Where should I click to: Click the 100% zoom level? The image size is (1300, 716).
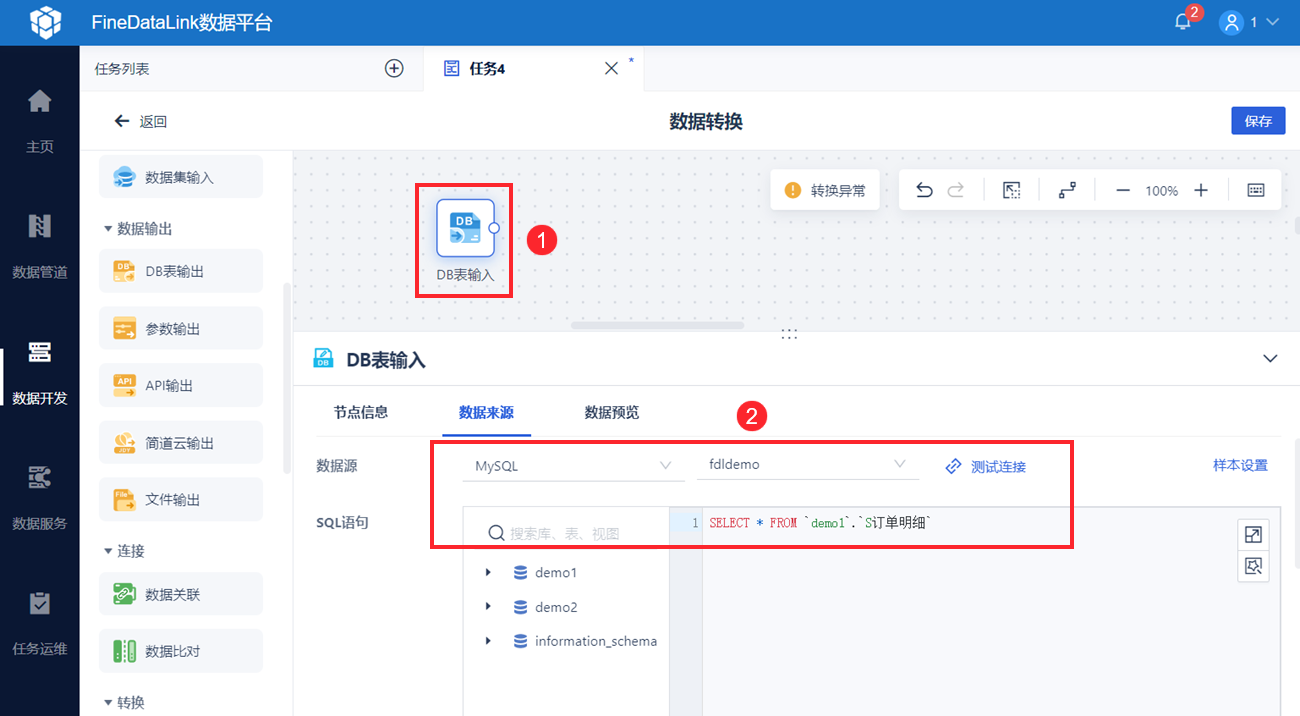(x=1162, y=190)
